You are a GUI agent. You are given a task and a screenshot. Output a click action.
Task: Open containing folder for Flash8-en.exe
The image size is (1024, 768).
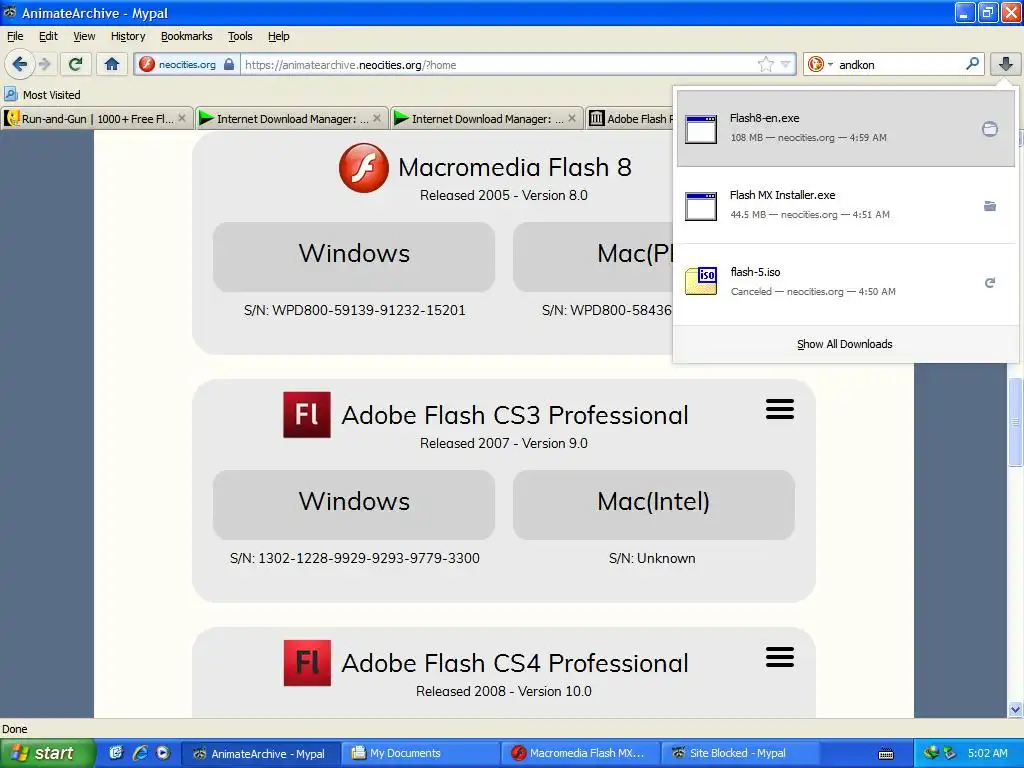[x=989, y=129]
